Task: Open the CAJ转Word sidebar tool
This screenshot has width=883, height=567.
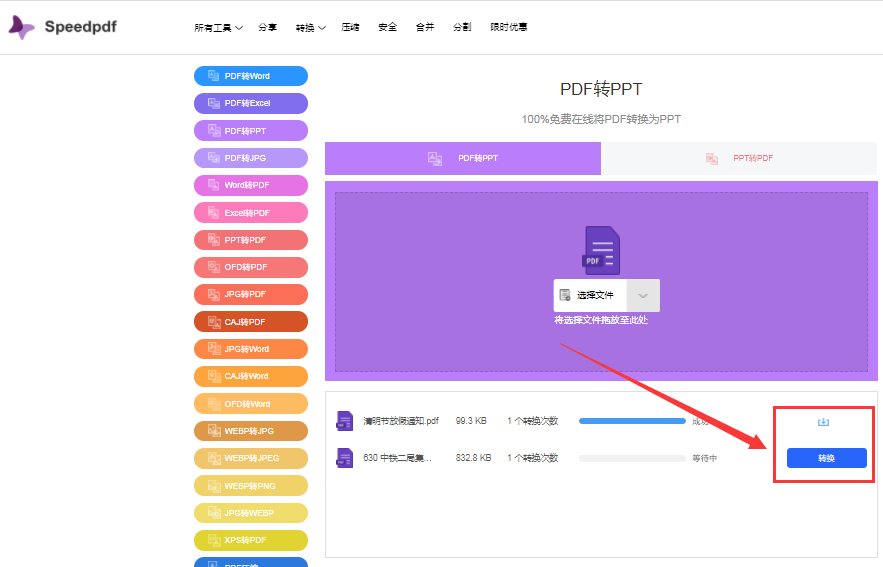Action: [251, 376]
